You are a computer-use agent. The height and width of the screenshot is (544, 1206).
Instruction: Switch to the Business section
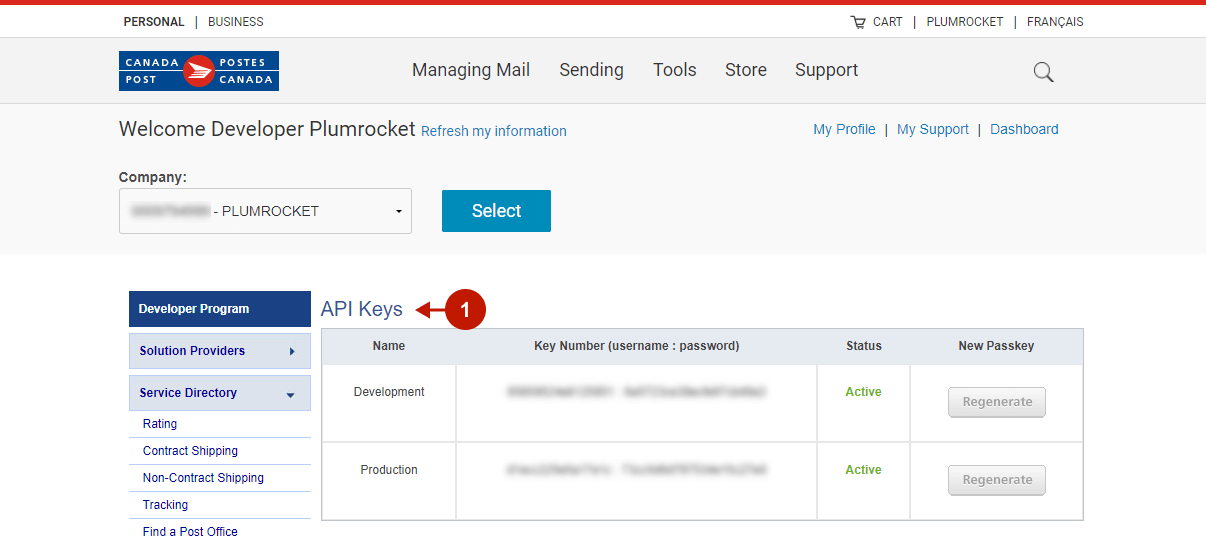pyautogui.click(x=236, y=22)
